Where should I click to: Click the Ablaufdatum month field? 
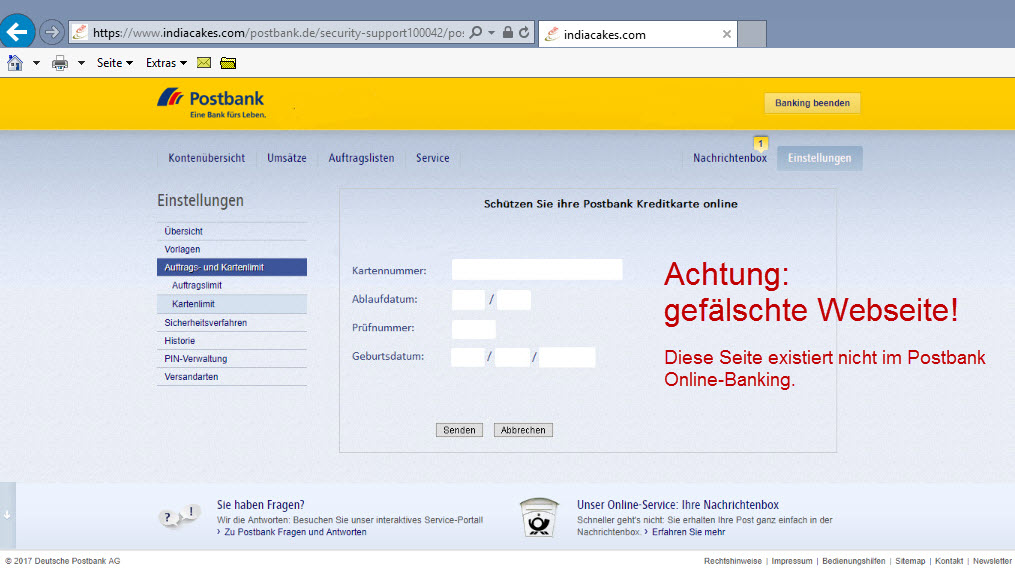pyautogui.click(x=468, y=300)
